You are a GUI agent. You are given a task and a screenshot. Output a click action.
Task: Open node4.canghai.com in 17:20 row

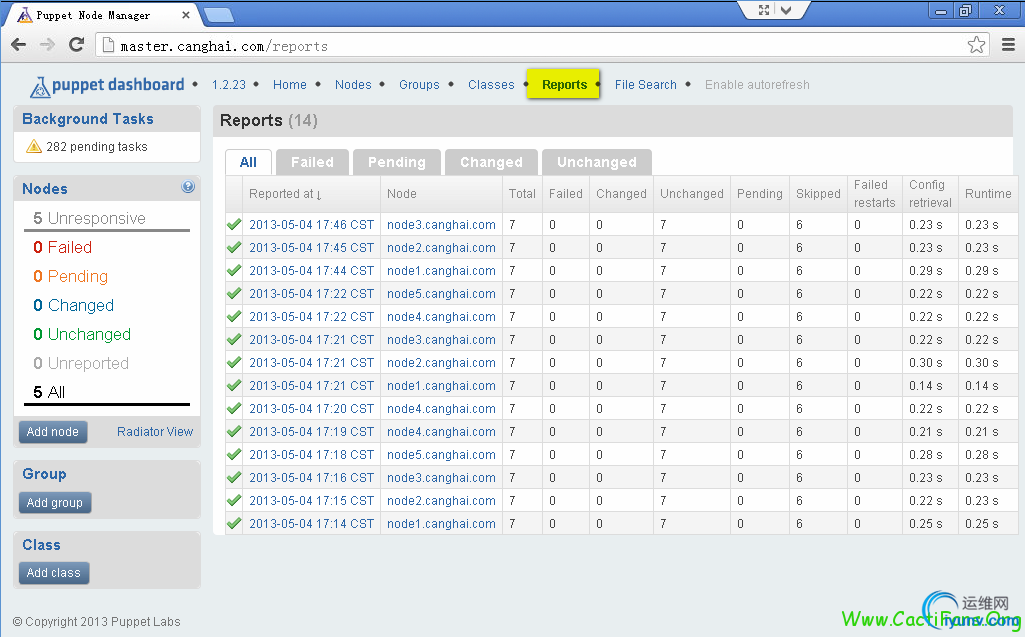[x=441, y=408]
